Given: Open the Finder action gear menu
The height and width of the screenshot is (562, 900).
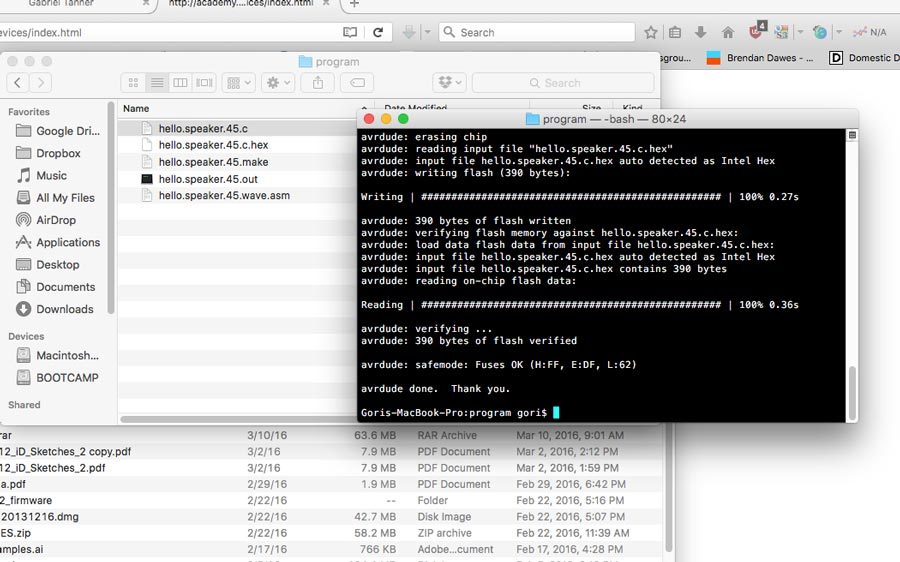Looking at the screenshot, I should [278, 83].
